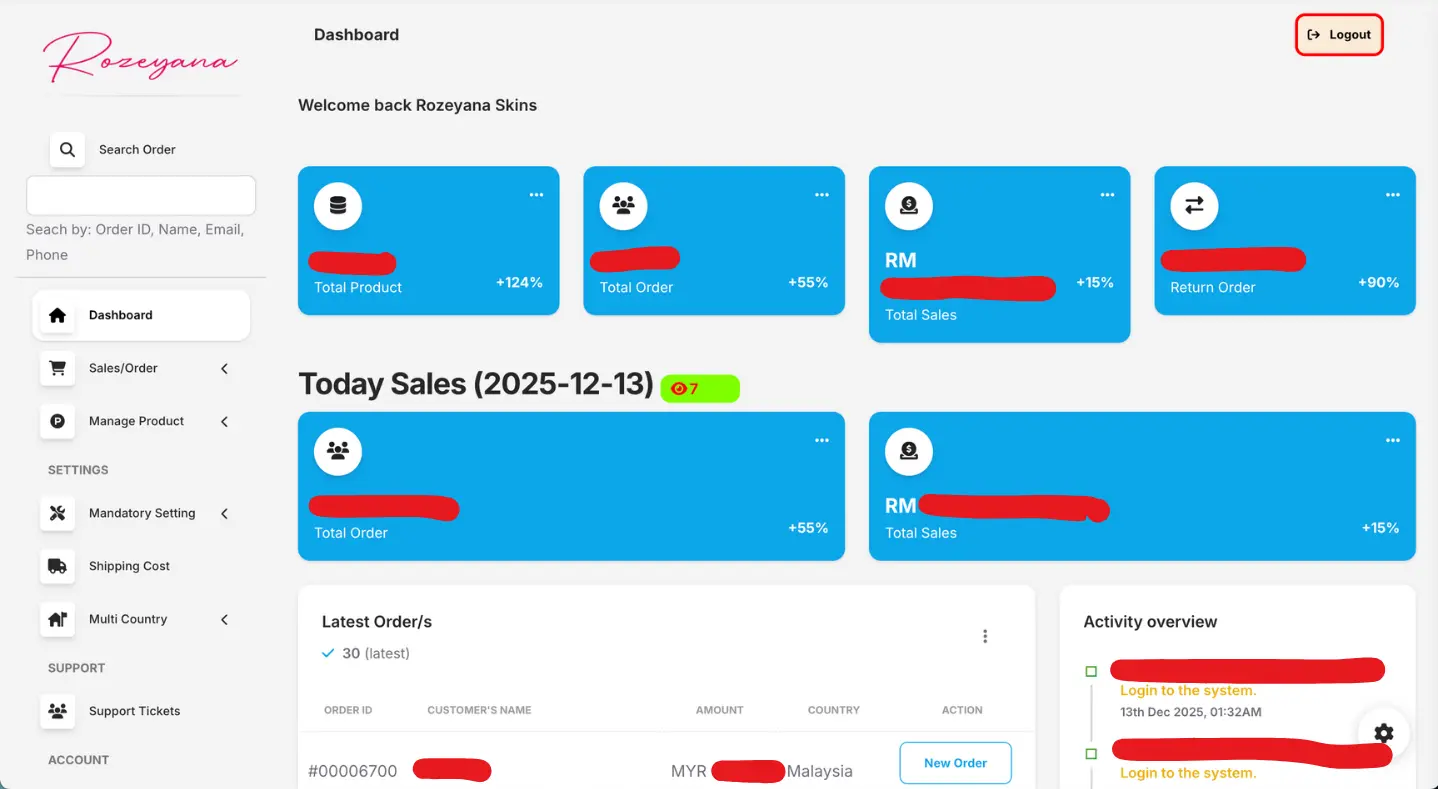Expand the Sales/Order submenu chevron
Image resolution: width=1438 pixels, height=789 pixels.
pyautogui.click(x=224, y=369)
